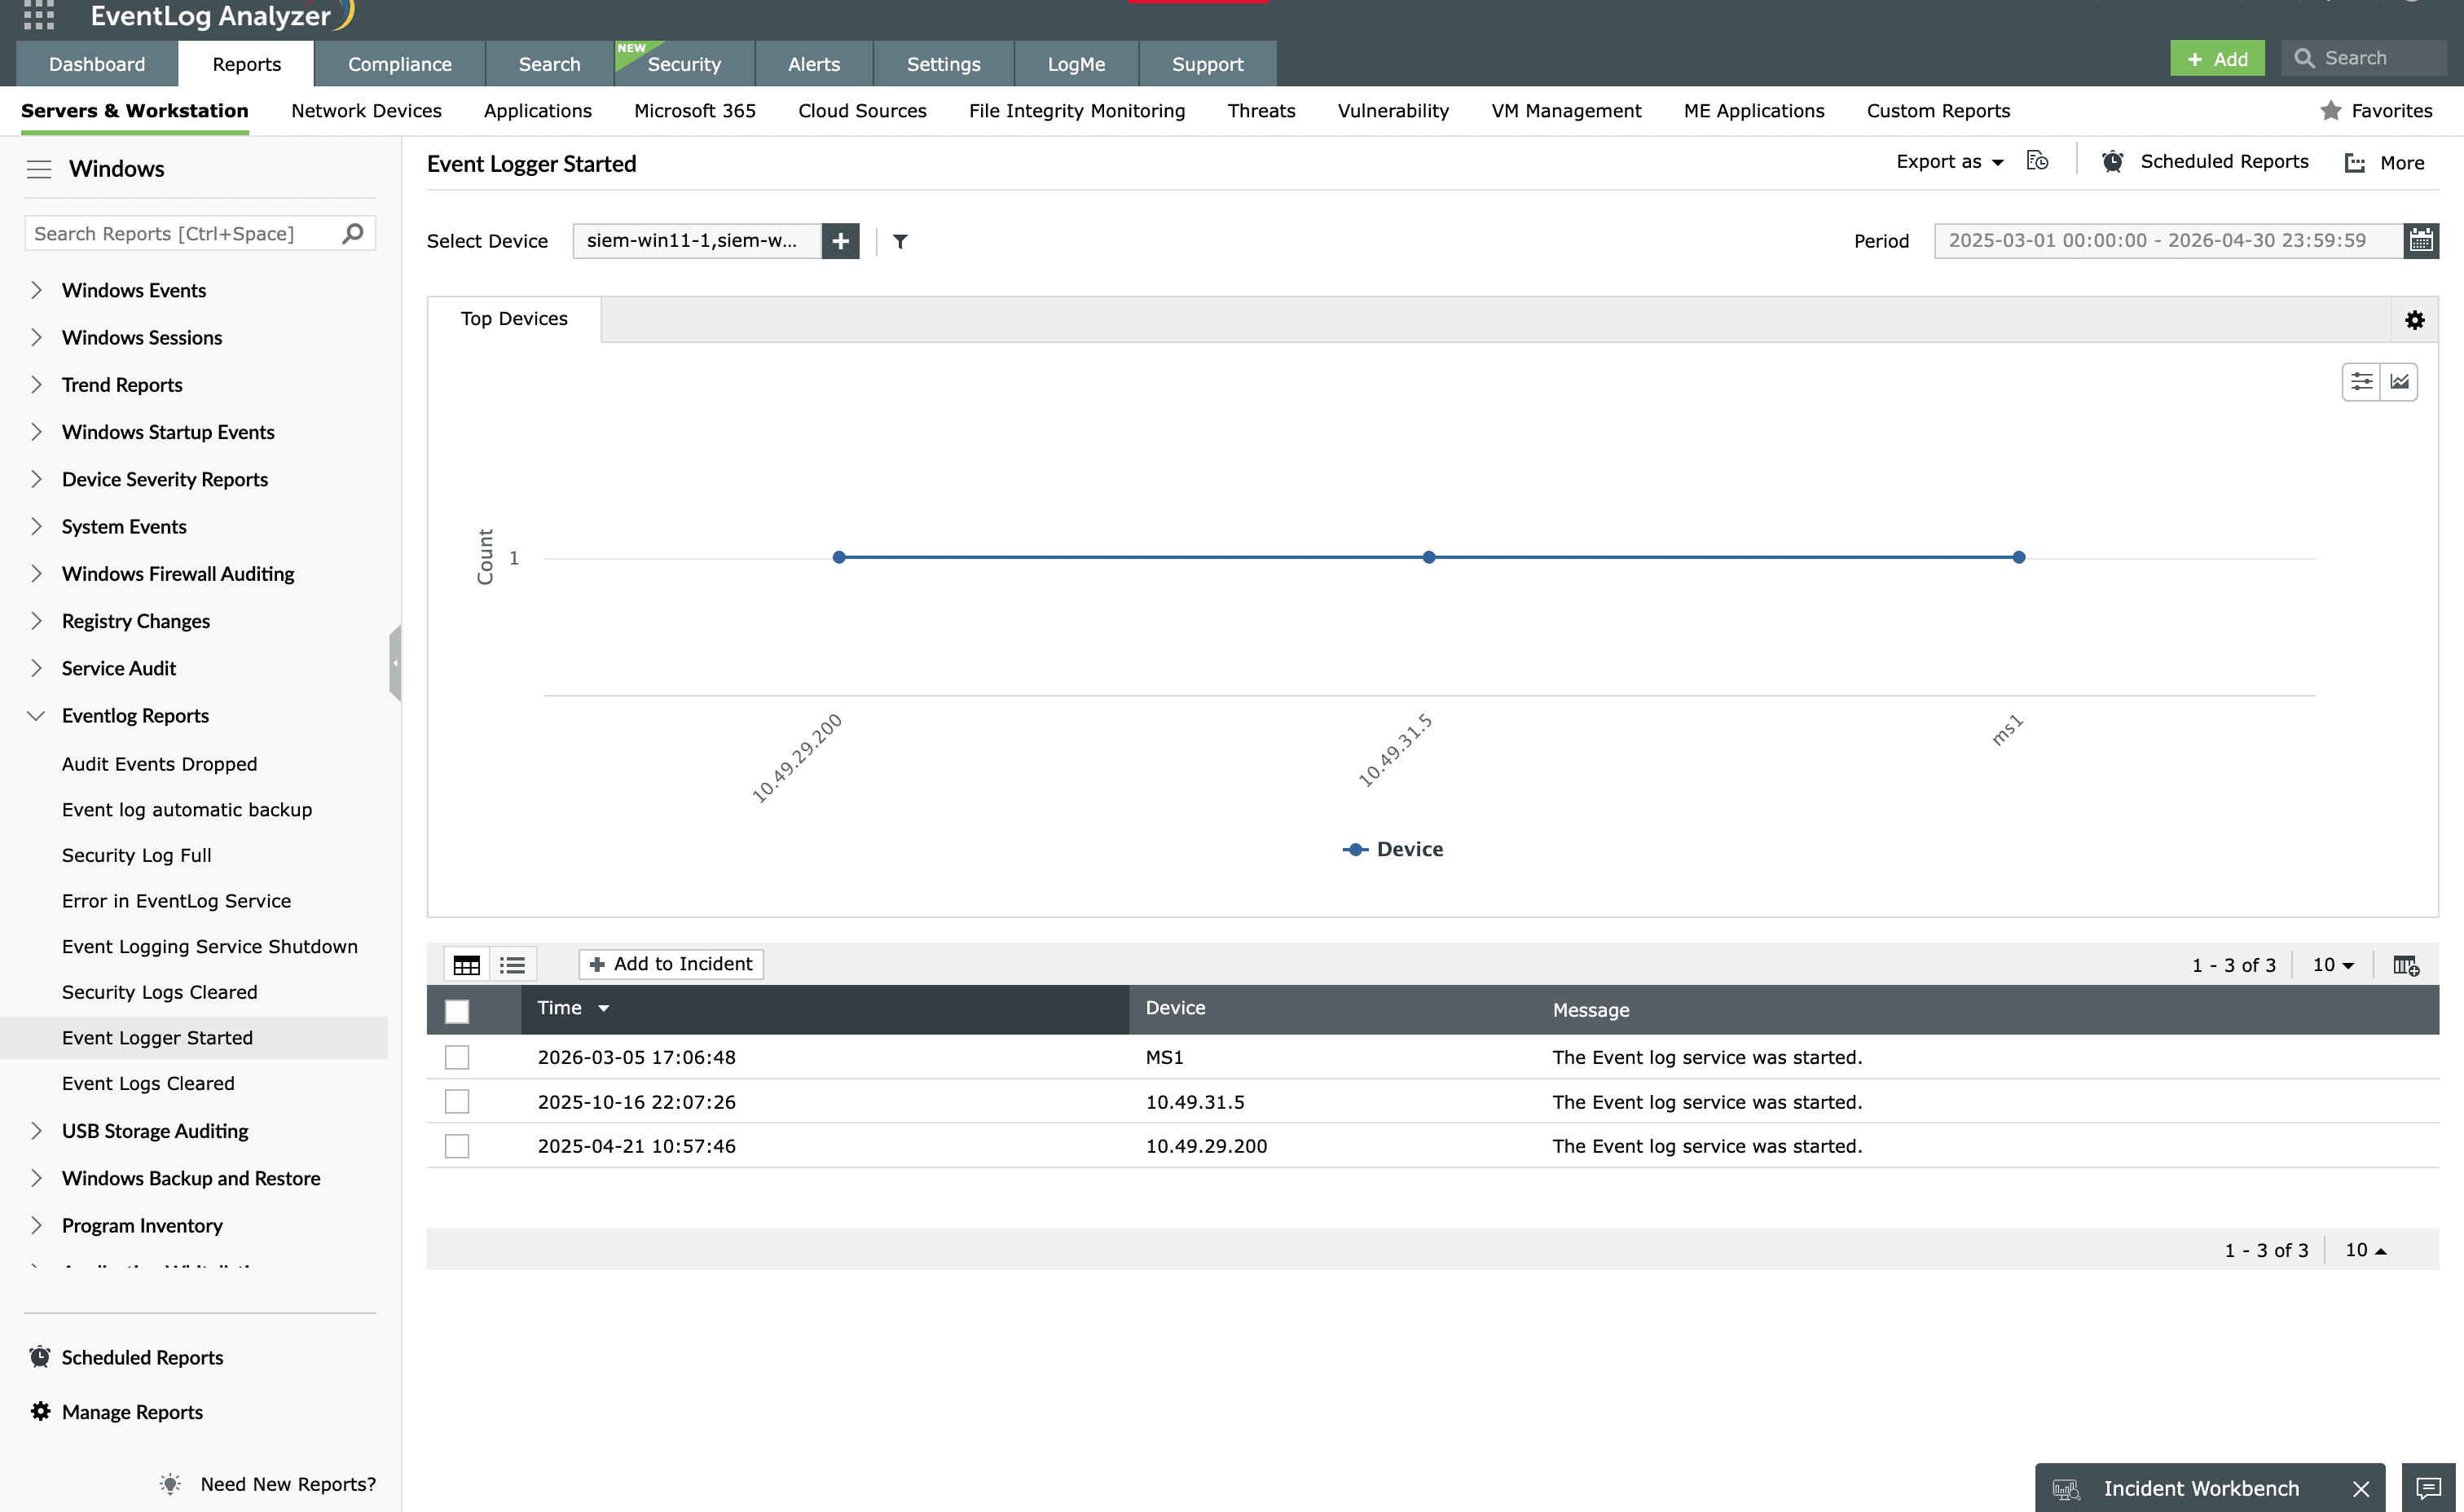The height and width of the screenshot is (1512, 2464).
Task: Open the Period calendar picker icon
Action: click(x=2421, y=241)
